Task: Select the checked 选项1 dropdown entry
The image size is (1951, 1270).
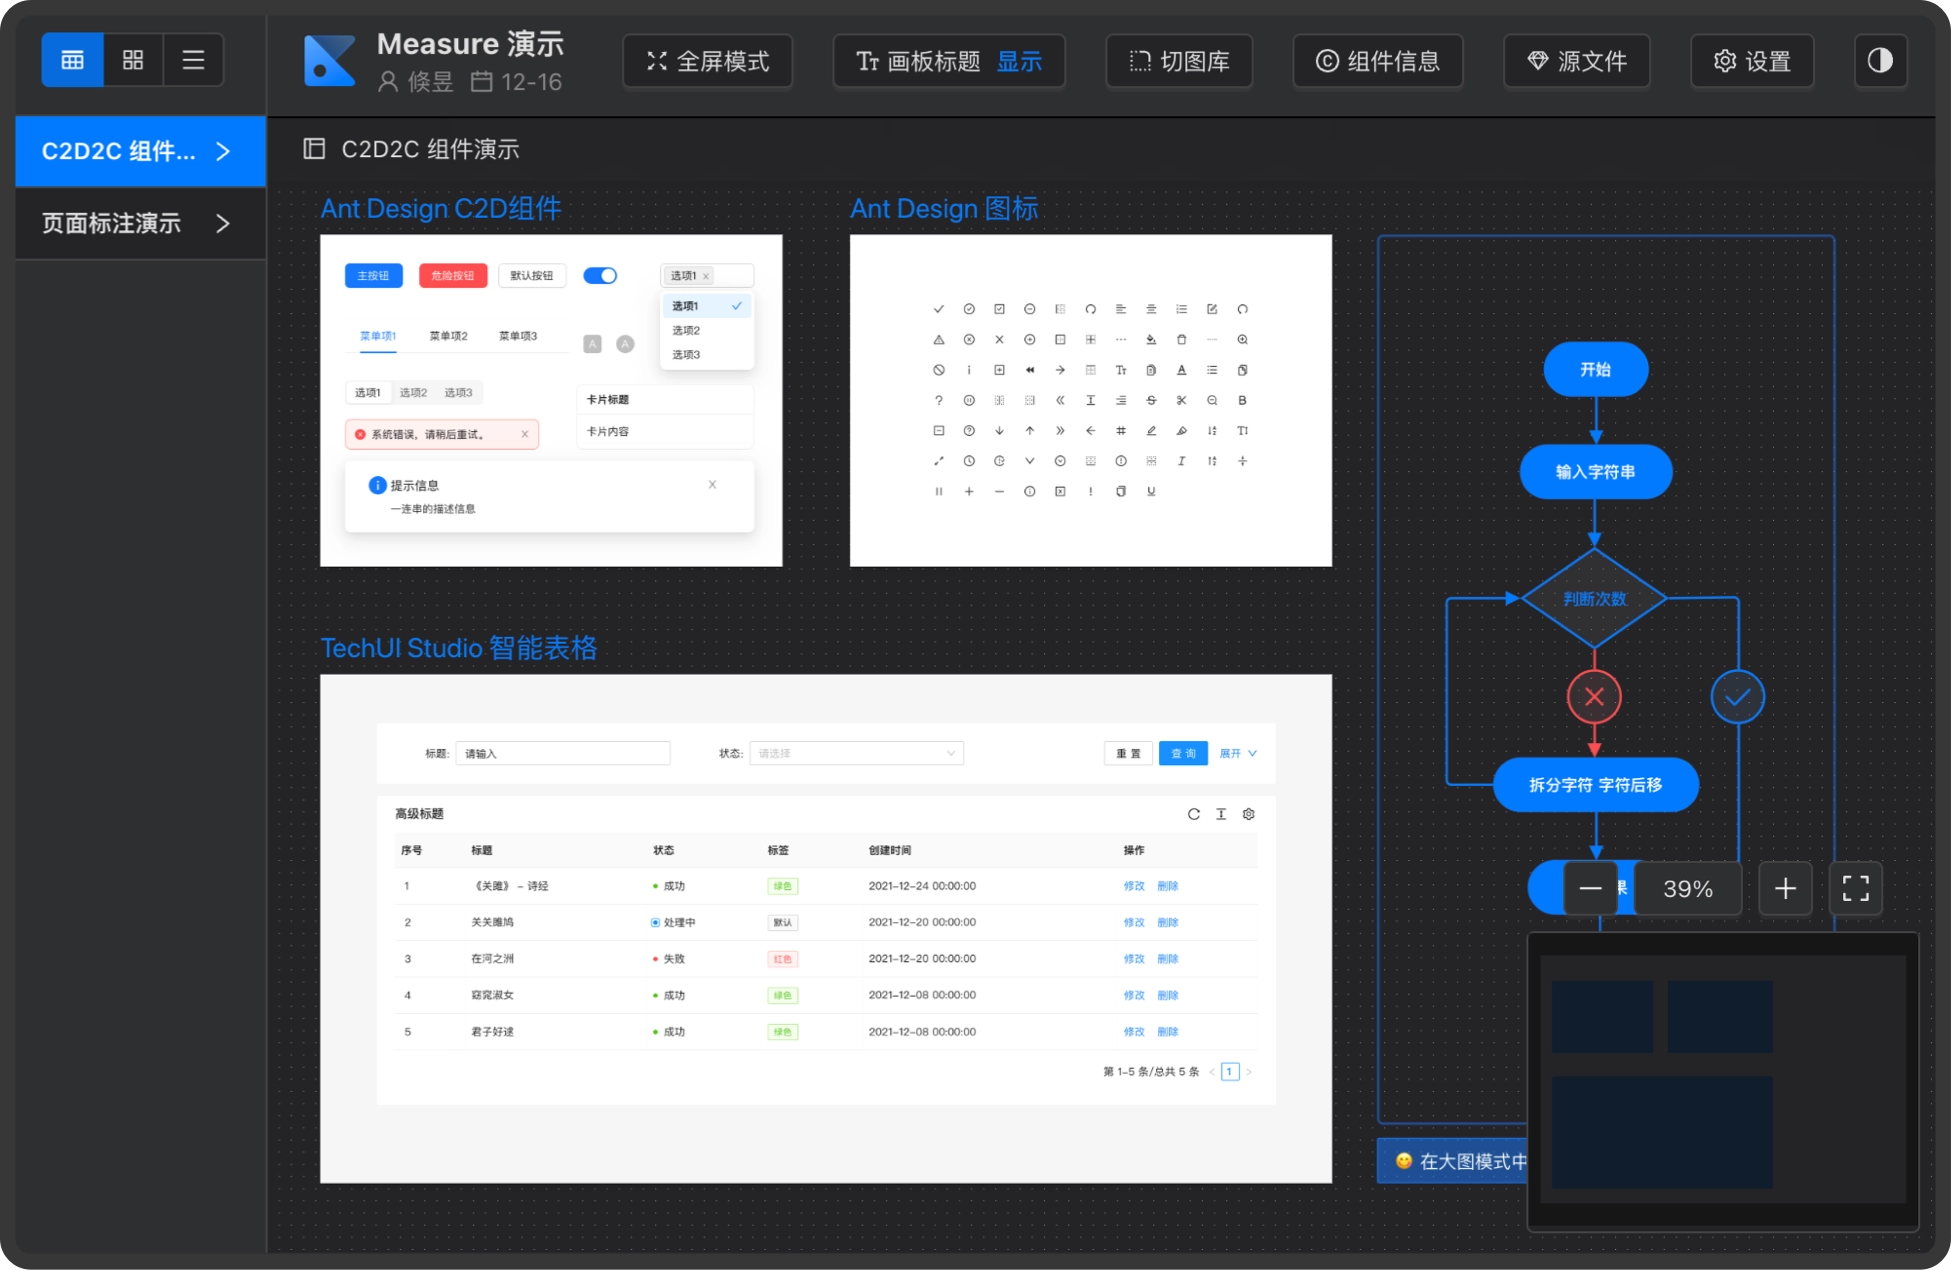Action: coord(707,306)
